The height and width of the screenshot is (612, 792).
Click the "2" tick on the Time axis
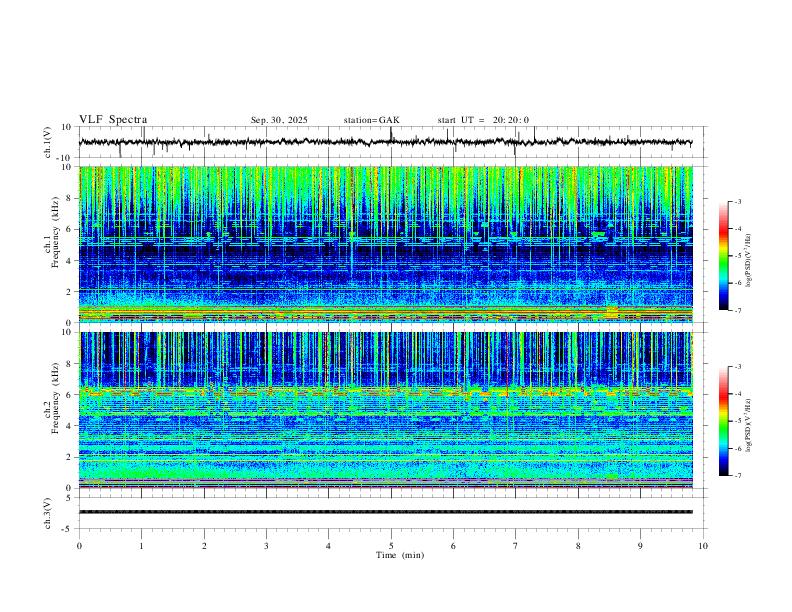point(204,546)
